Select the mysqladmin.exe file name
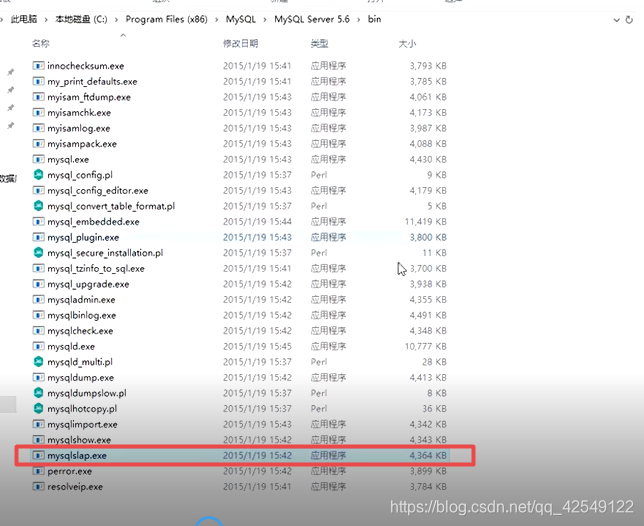Viewport: 644px width, 526px height. [x=81, y=300]
